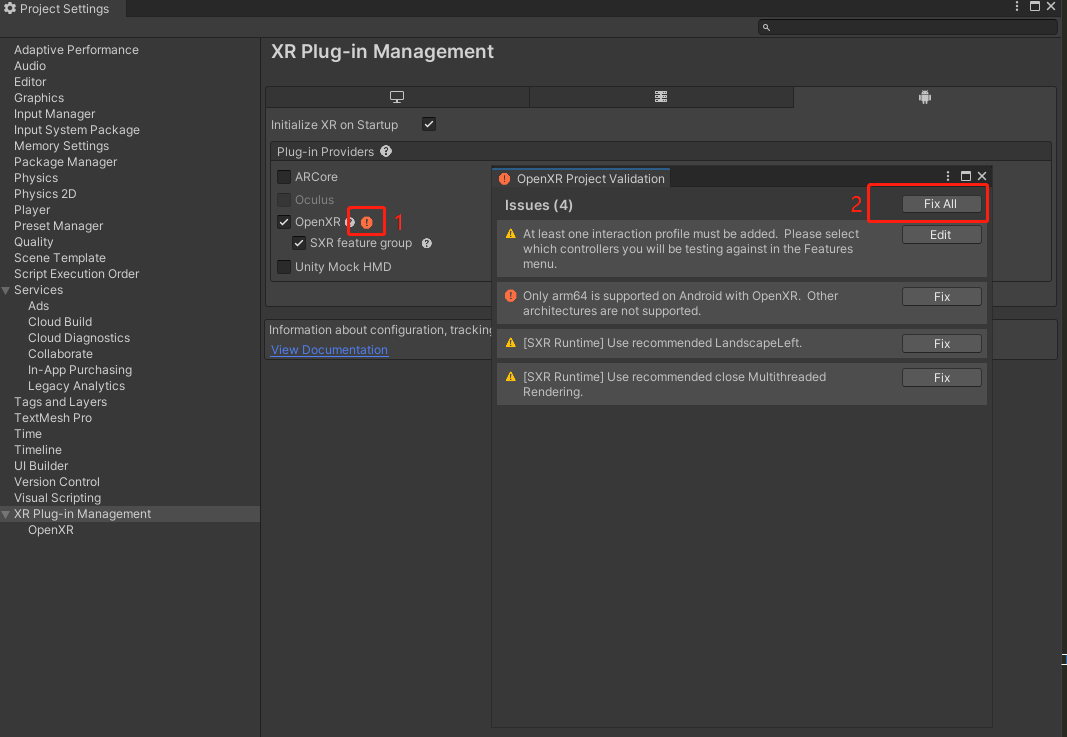Switch to the Android platform tab
The width and height of the screenshot is (1067, 737).
click(924, 97)
